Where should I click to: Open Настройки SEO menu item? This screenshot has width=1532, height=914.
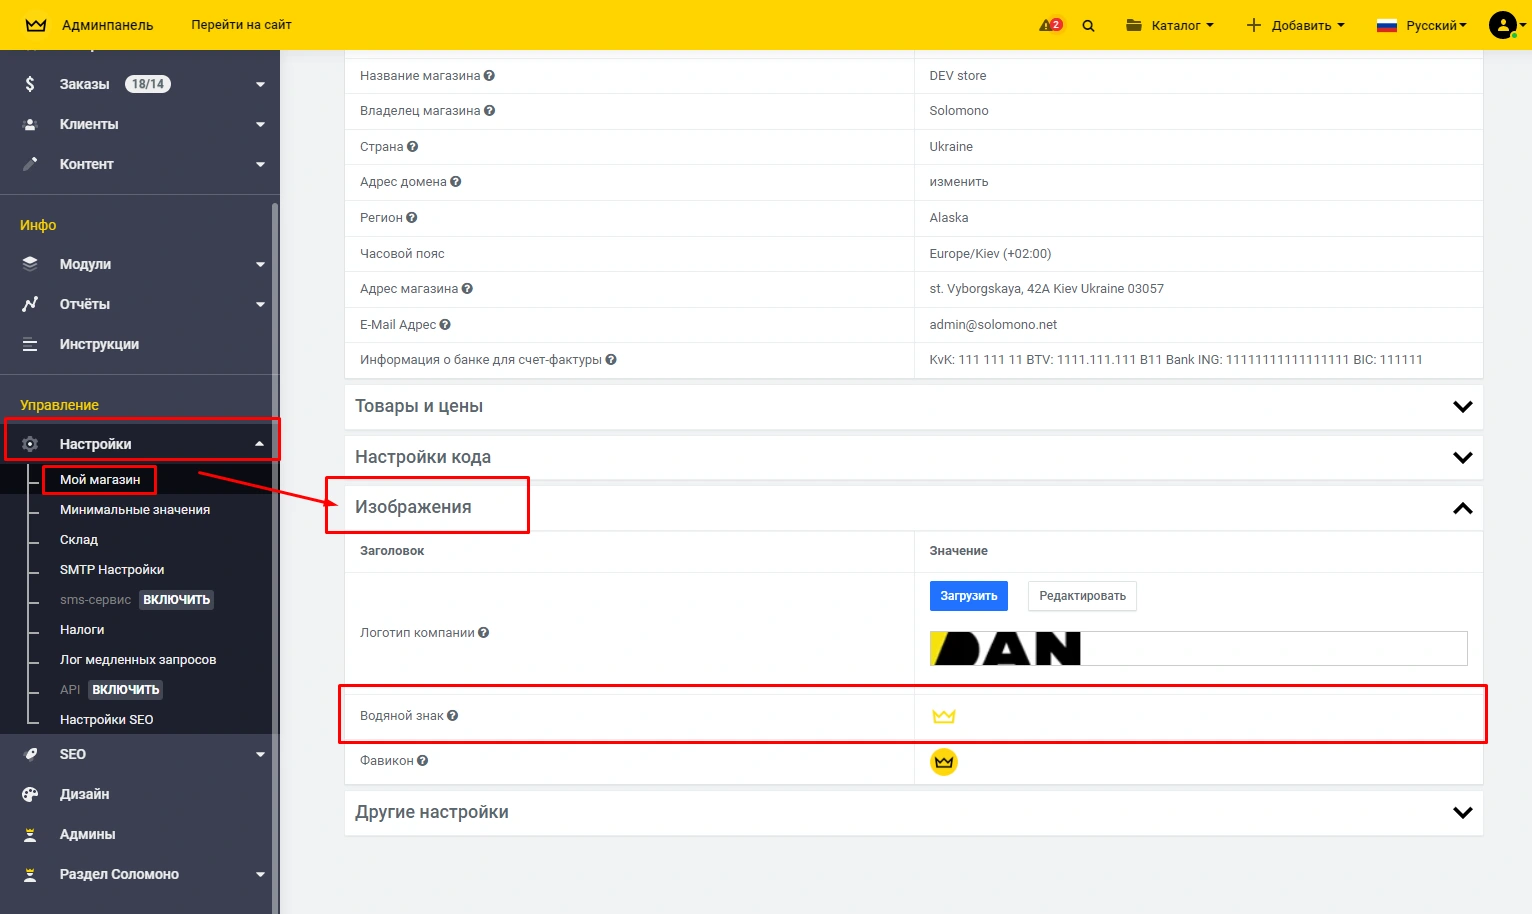tap(106, 720)
